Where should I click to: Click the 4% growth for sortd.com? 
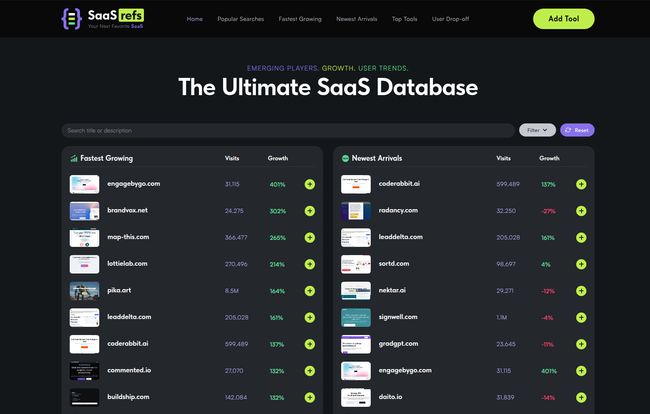(x=546, y=264)
